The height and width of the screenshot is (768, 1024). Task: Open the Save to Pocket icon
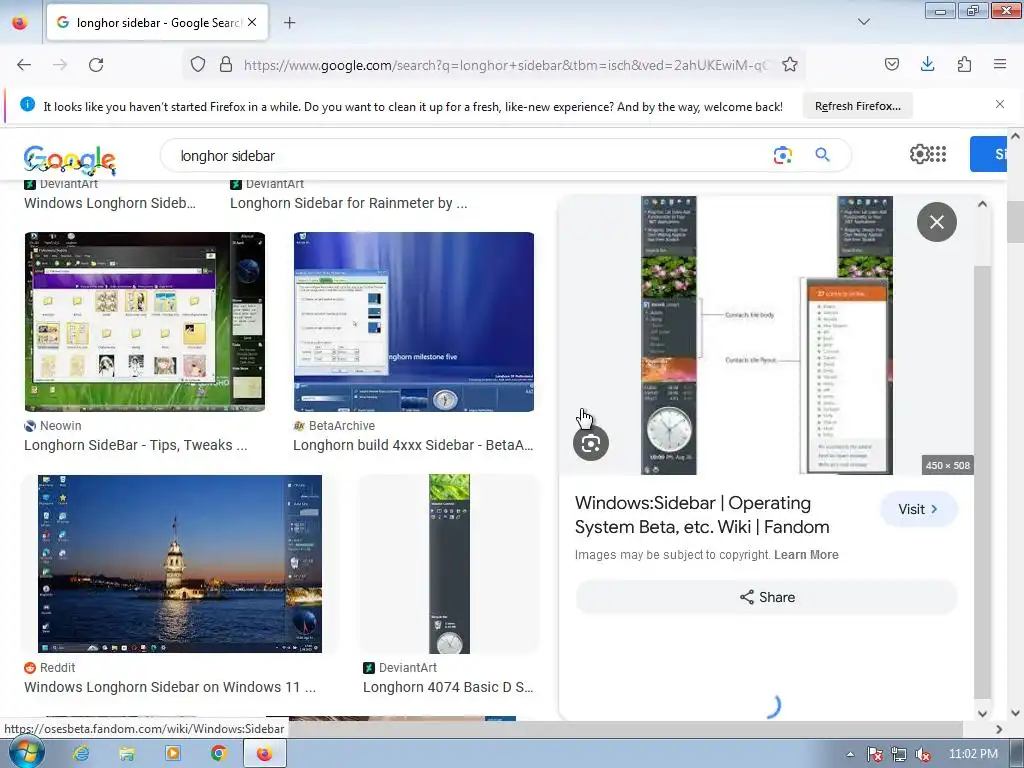tap(892, 64)
